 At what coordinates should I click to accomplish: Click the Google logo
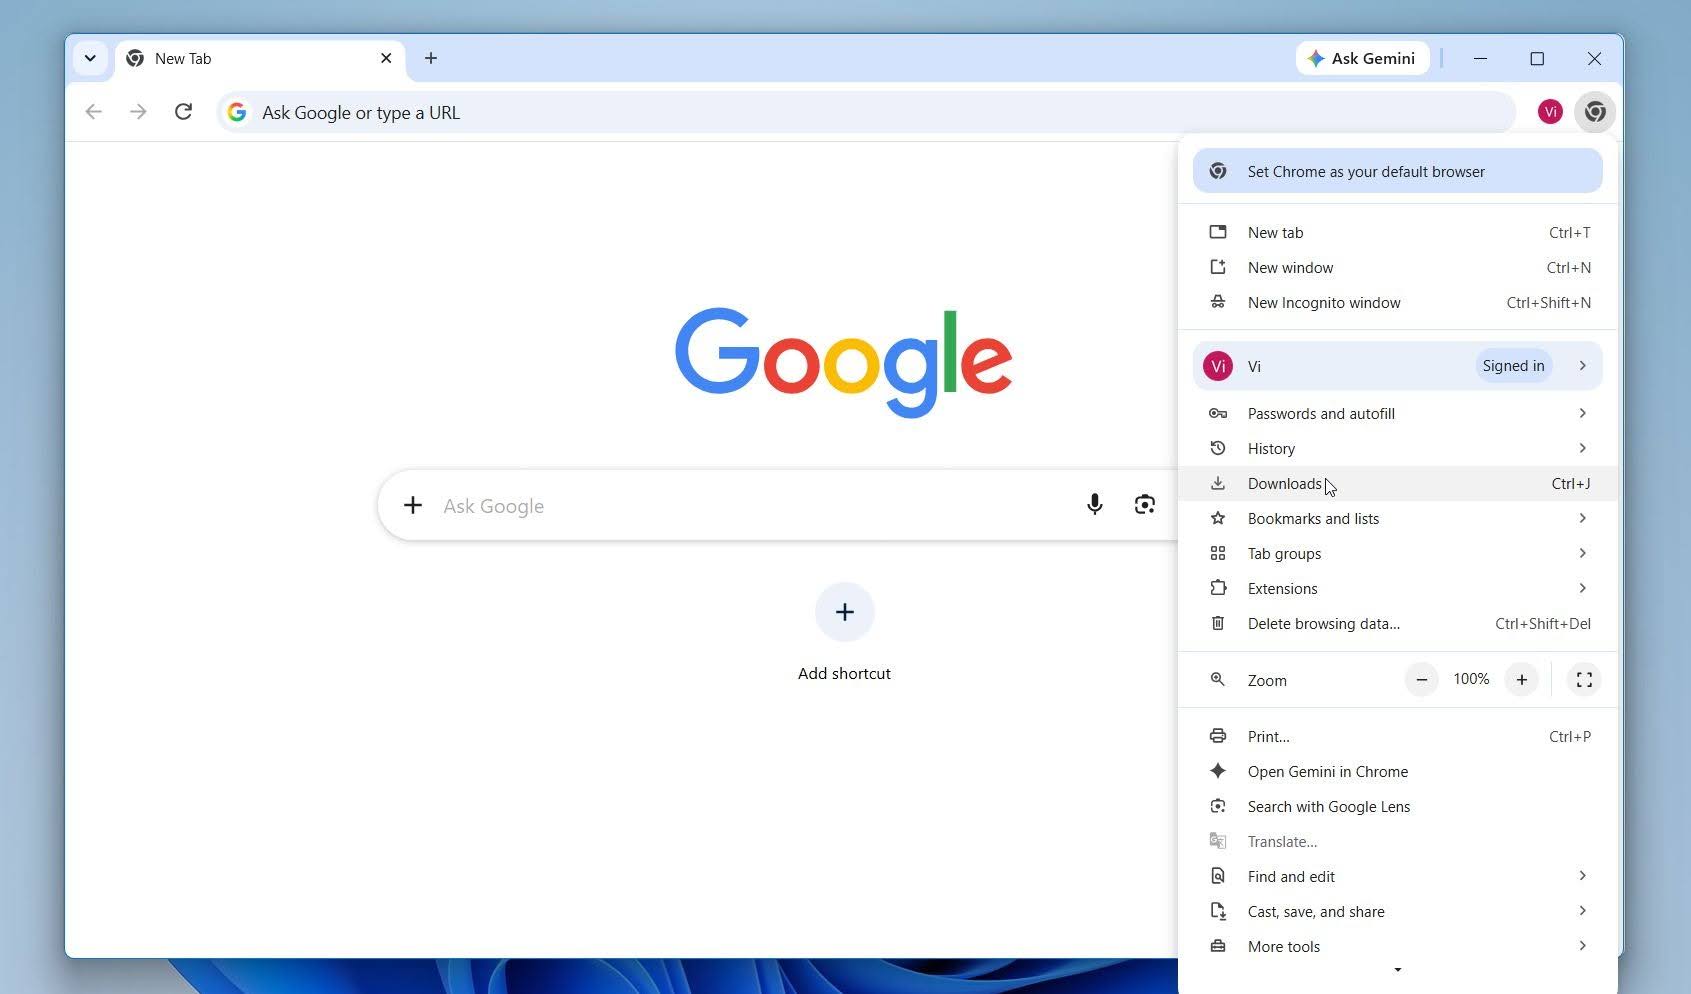(844, 362)
